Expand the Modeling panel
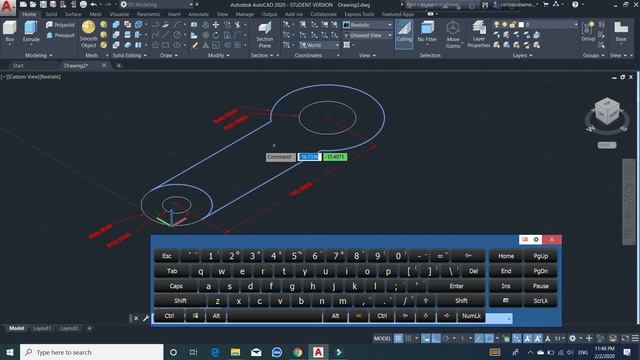640x360 pixels. [x=39, y=55]
